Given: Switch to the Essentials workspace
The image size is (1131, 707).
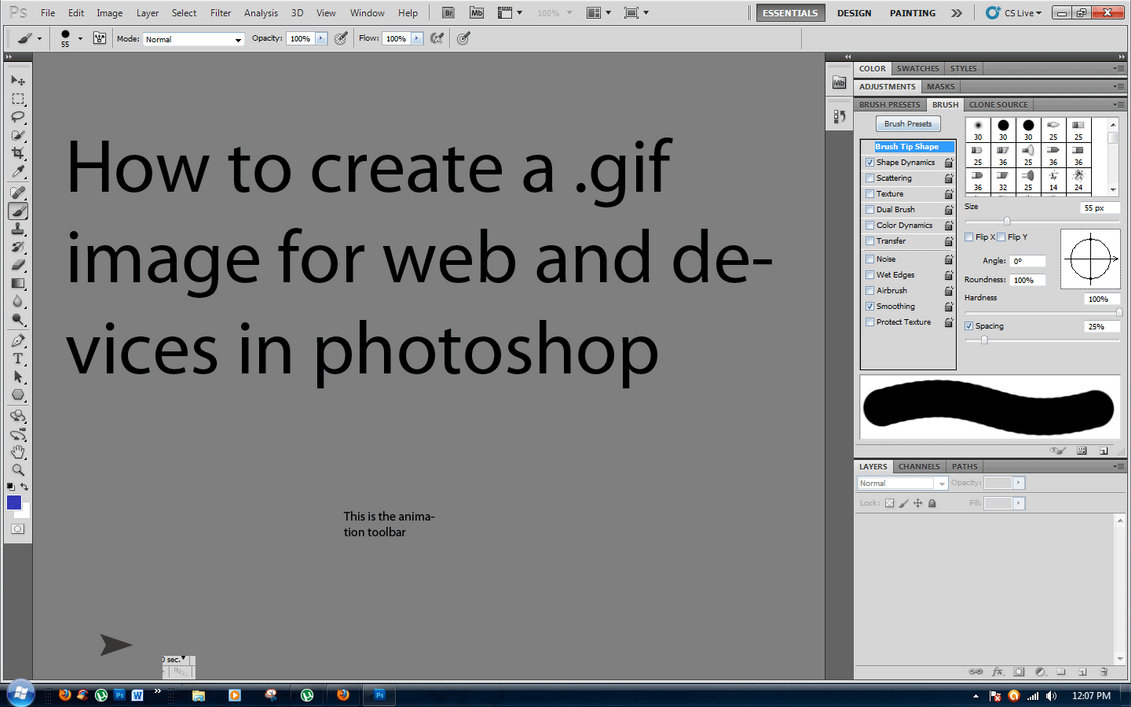Looking at the screenshot, I should coord(790,13).
